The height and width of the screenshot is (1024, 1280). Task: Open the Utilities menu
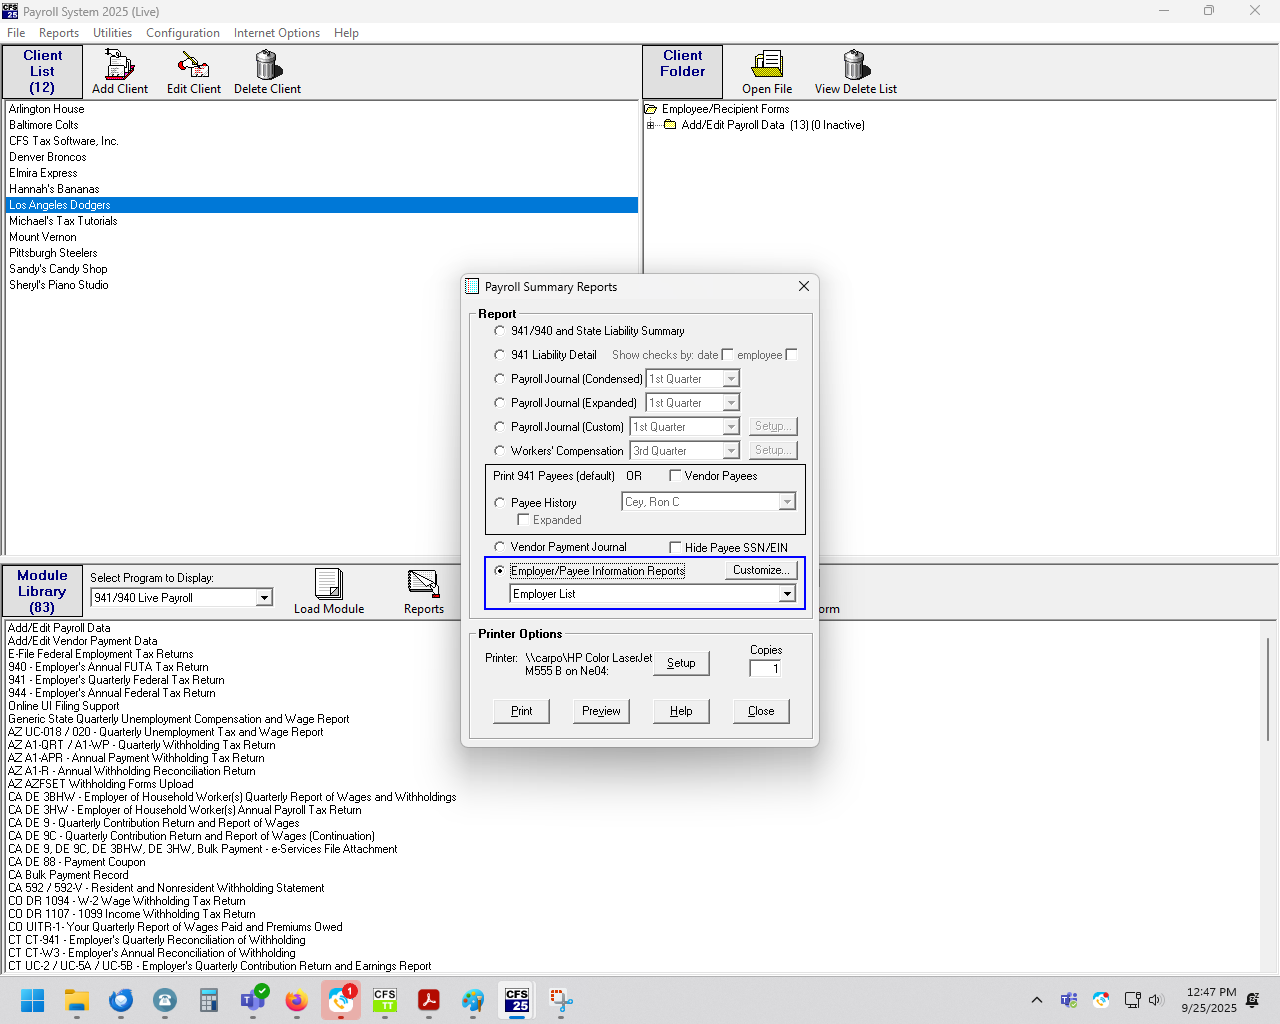point(112,33)
